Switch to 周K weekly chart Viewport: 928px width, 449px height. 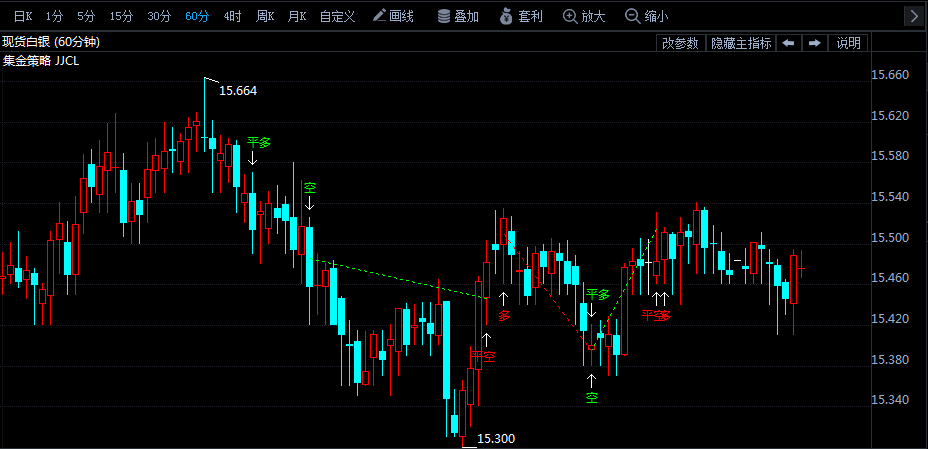click(265, 16)
